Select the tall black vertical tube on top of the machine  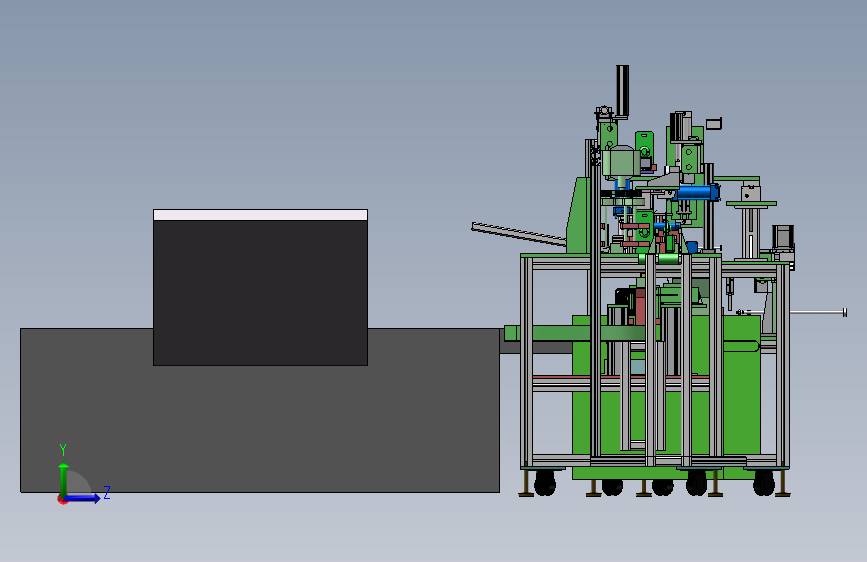tap(623, 91)
